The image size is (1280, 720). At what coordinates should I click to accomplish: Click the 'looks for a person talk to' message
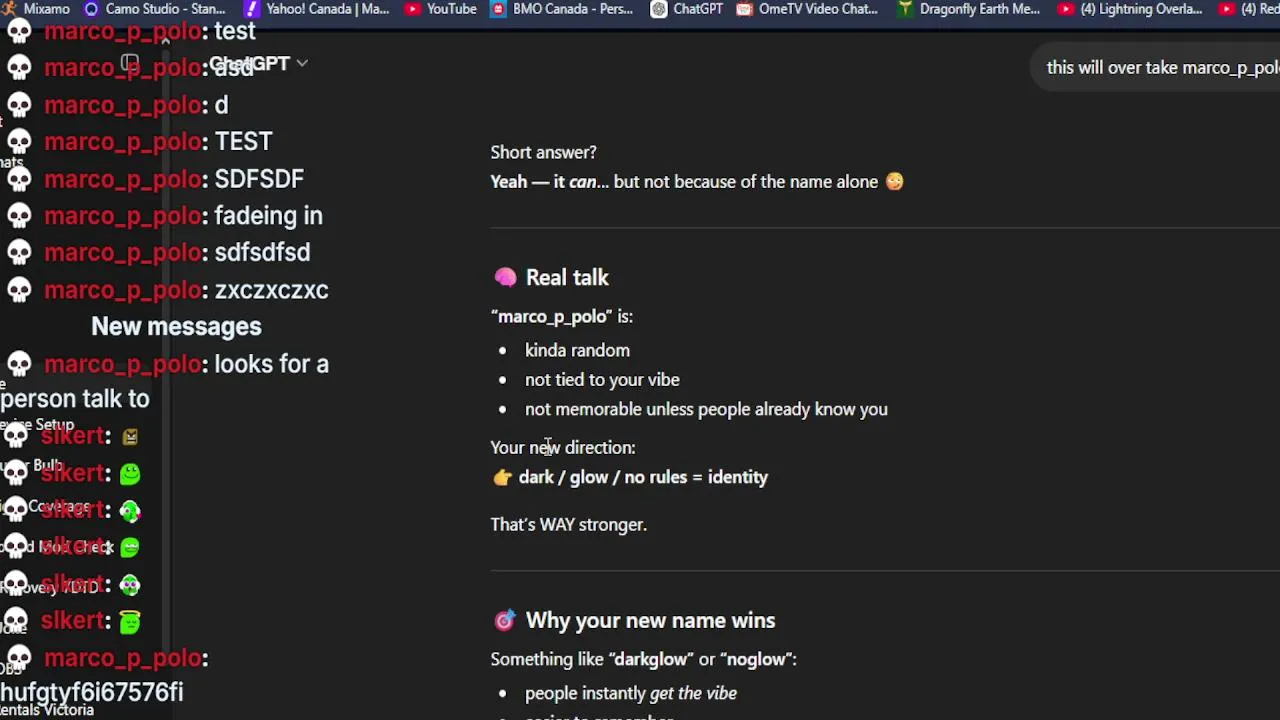pyautogui.click(x=165, y=381)
